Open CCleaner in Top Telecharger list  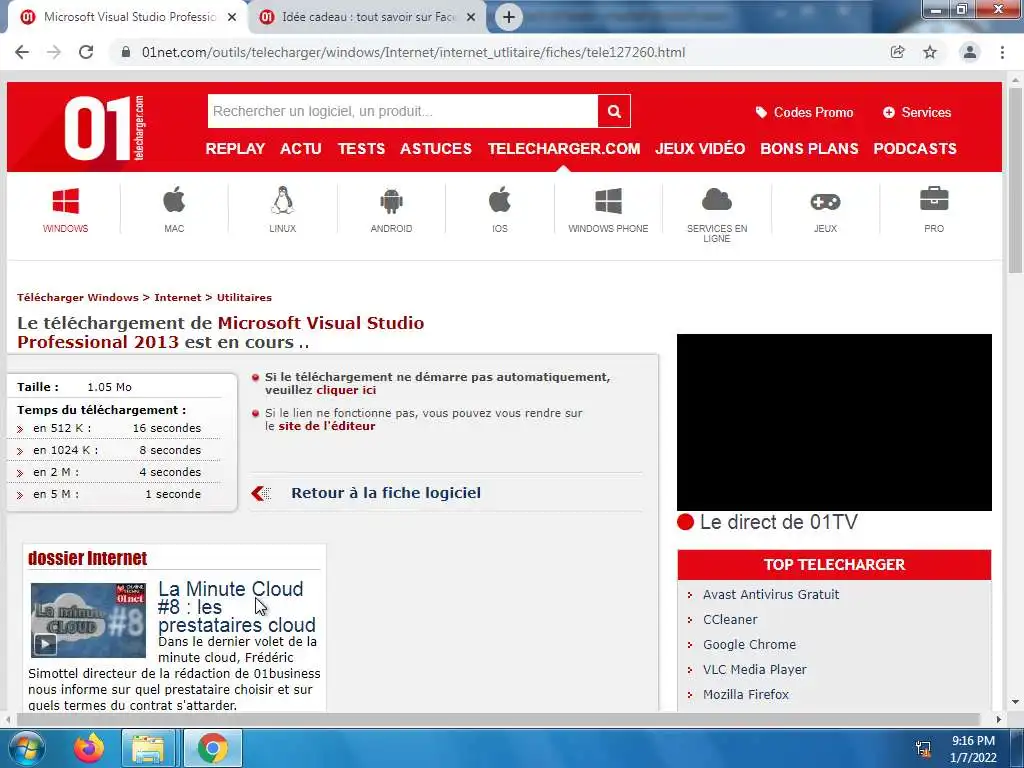pyautogui.click(x=730, y=620)
